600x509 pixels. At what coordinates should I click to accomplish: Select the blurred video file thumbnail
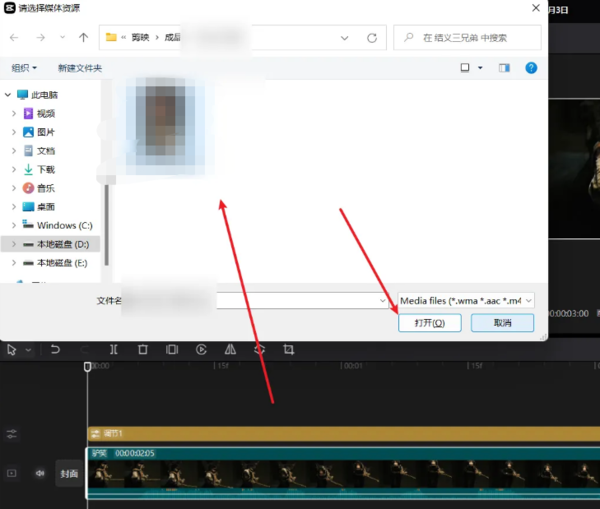[165, 126]
